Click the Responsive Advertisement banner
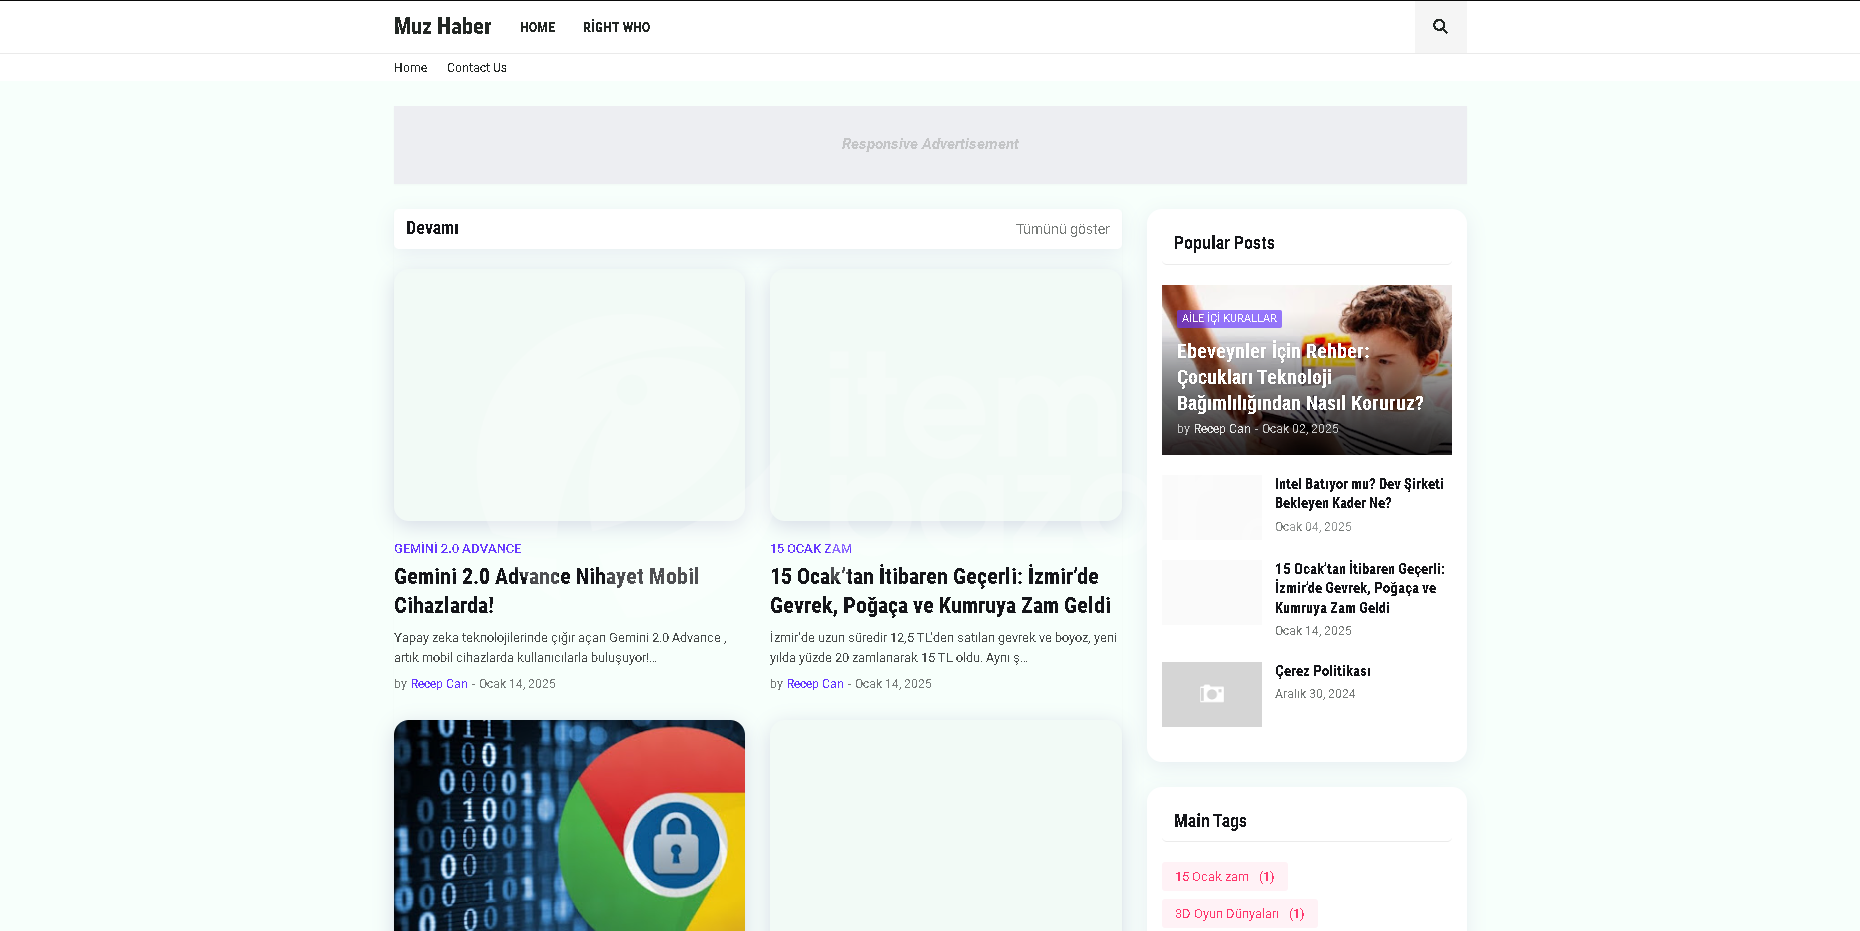This screenshot has width=1860, height=931. click(930, 145)
